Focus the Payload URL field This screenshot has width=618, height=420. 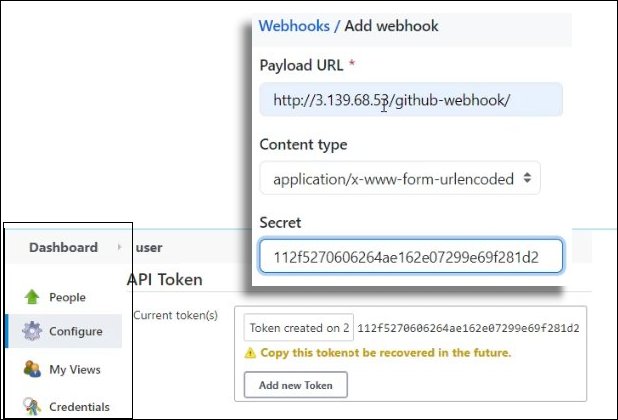pos(410,100)
